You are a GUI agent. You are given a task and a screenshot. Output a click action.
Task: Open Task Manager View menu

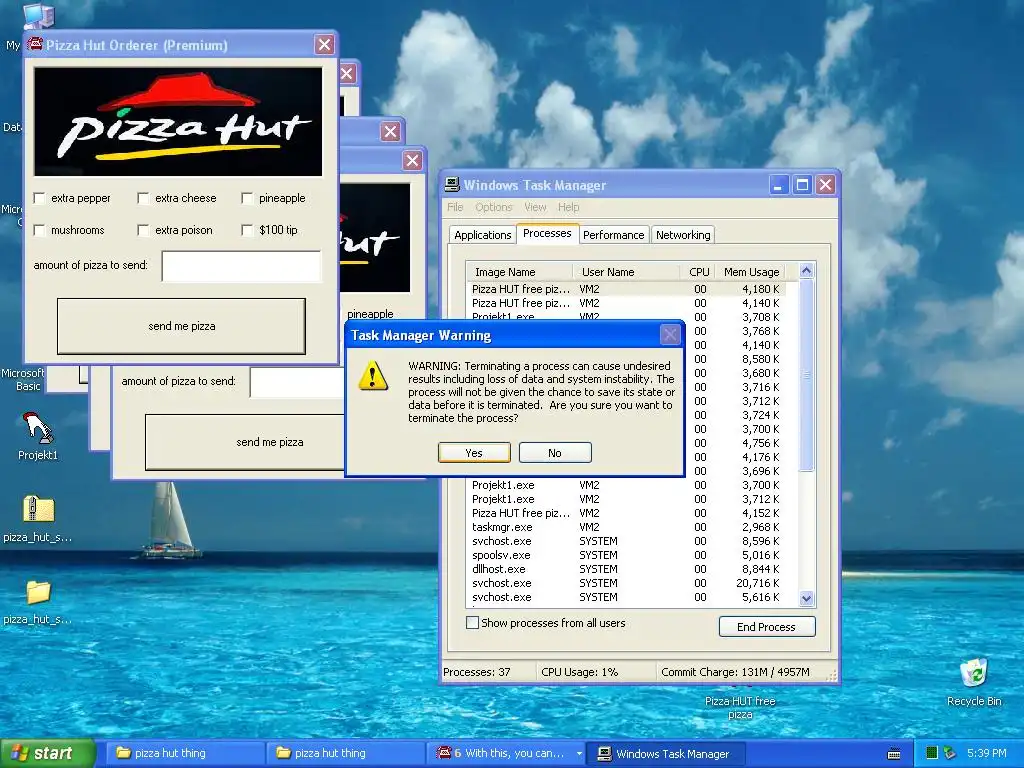(x=535, y=207)
